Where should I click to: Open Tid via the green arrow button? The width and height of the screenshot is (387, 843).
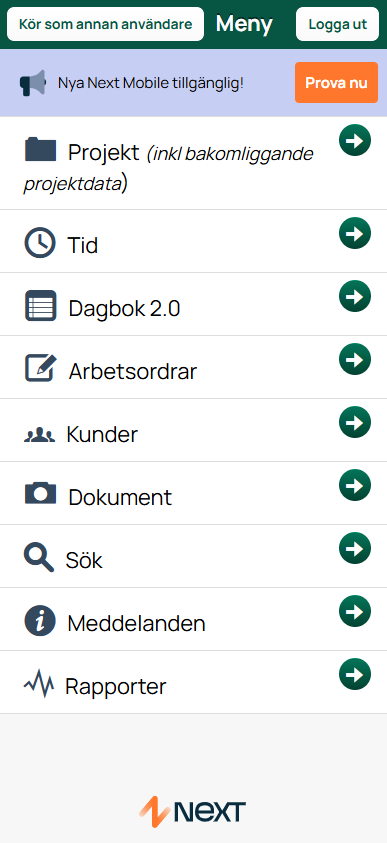pos(355,233)
